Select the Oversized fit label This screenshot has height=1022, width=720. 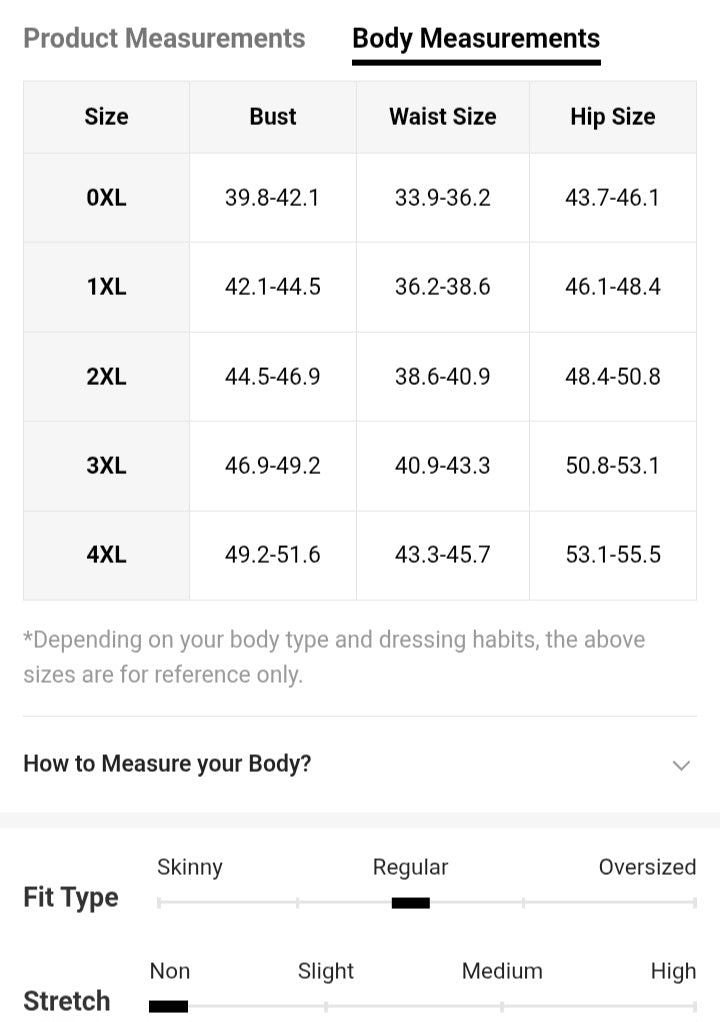pyautogui.click(x=647, y=867)
